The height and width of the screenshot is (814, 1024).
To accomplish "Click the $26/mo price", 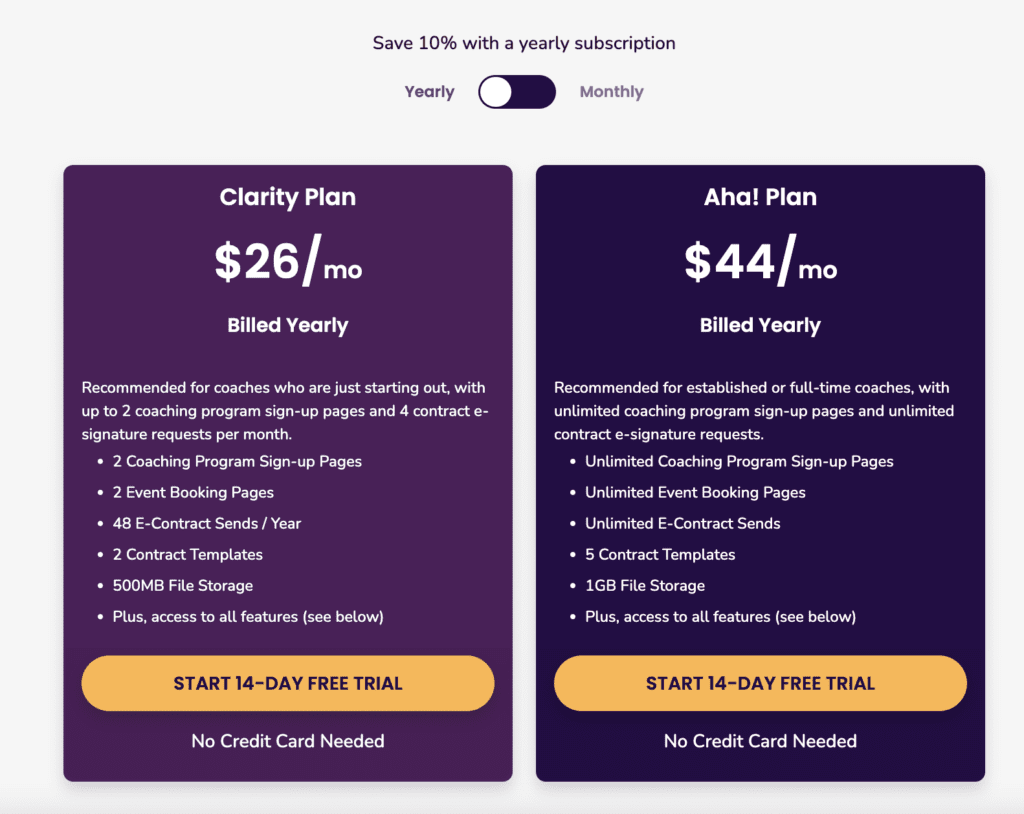I will point(288,262).
